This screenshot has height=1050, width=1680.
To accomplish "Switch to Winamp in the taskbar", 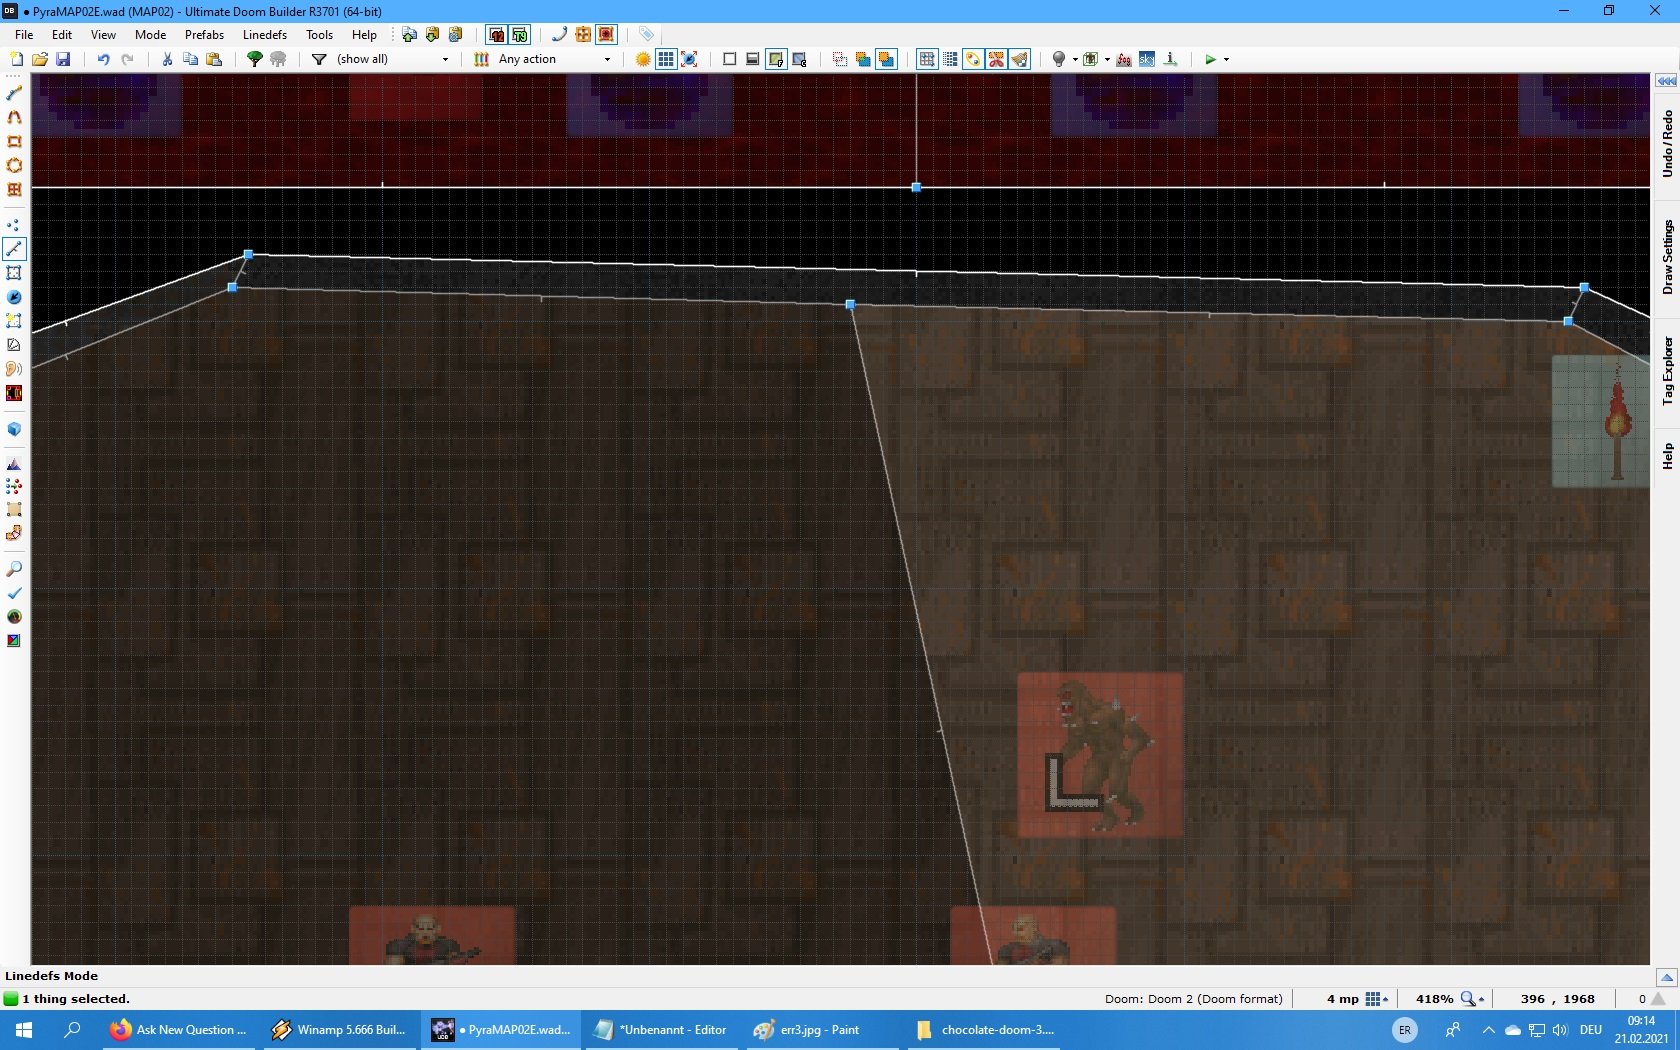I will [x=339, y=1029].
